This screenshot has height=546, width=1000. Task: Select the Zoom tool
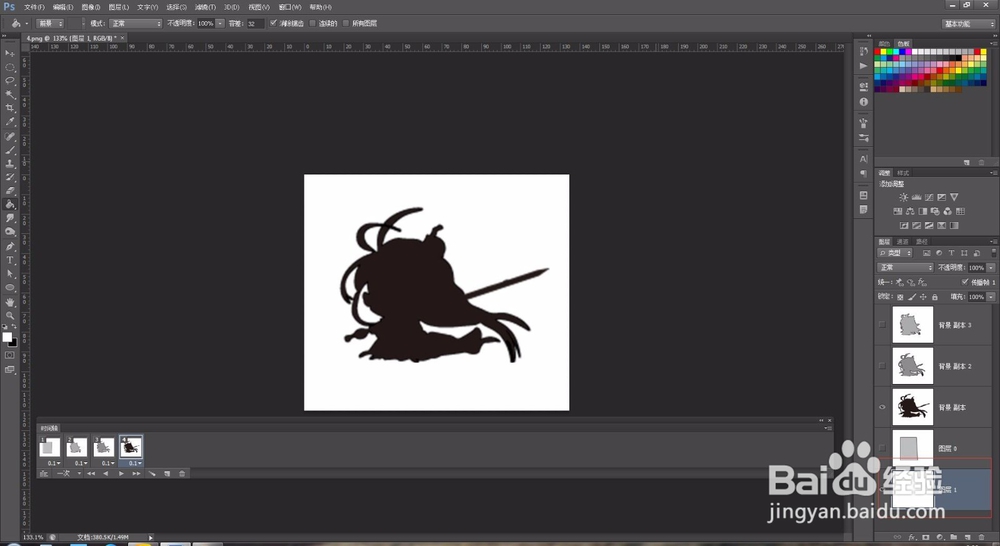click(x=10, y=315)
